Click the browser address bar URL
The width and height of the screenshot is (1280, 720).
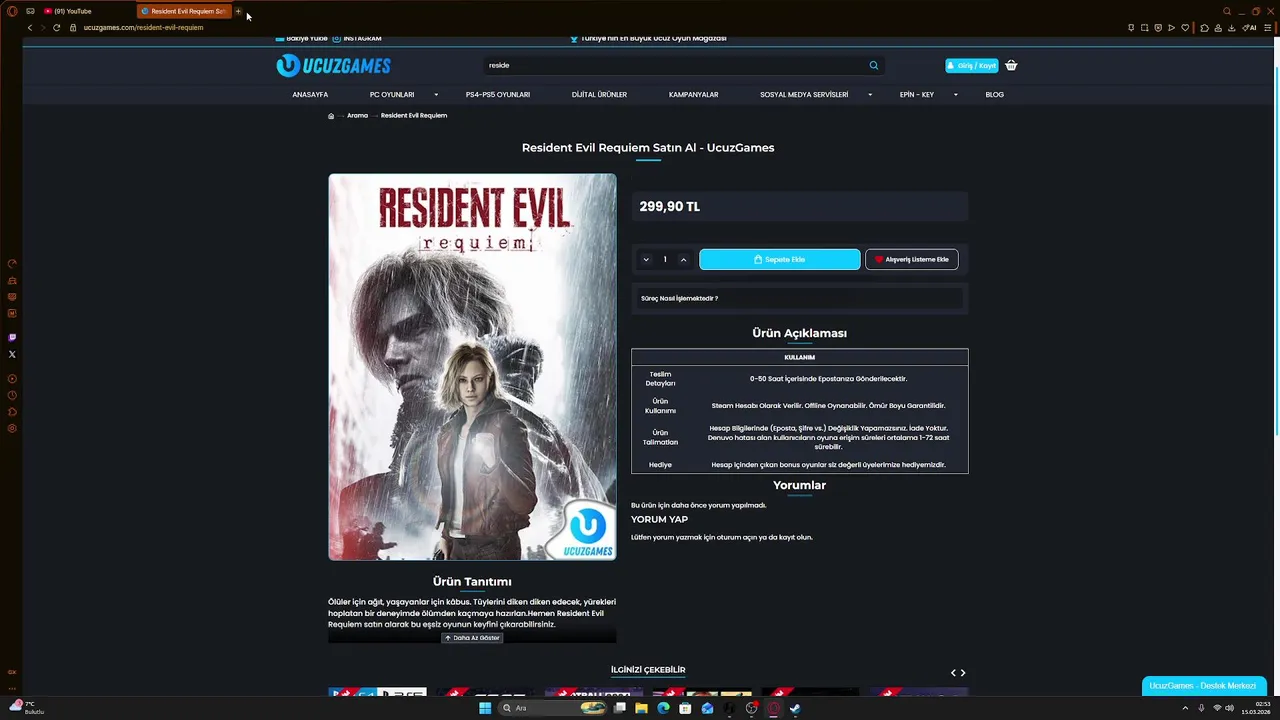(143, 28)
